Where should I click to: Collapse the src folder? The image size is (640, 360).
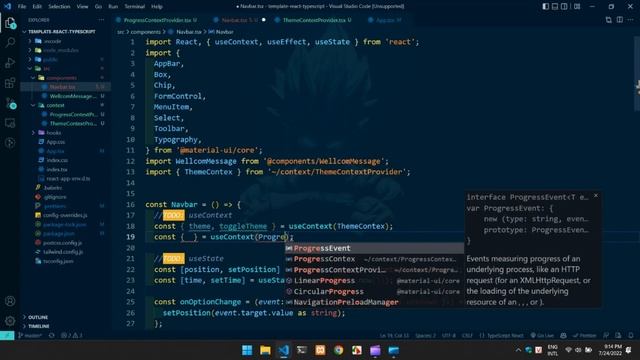[47, 69]
